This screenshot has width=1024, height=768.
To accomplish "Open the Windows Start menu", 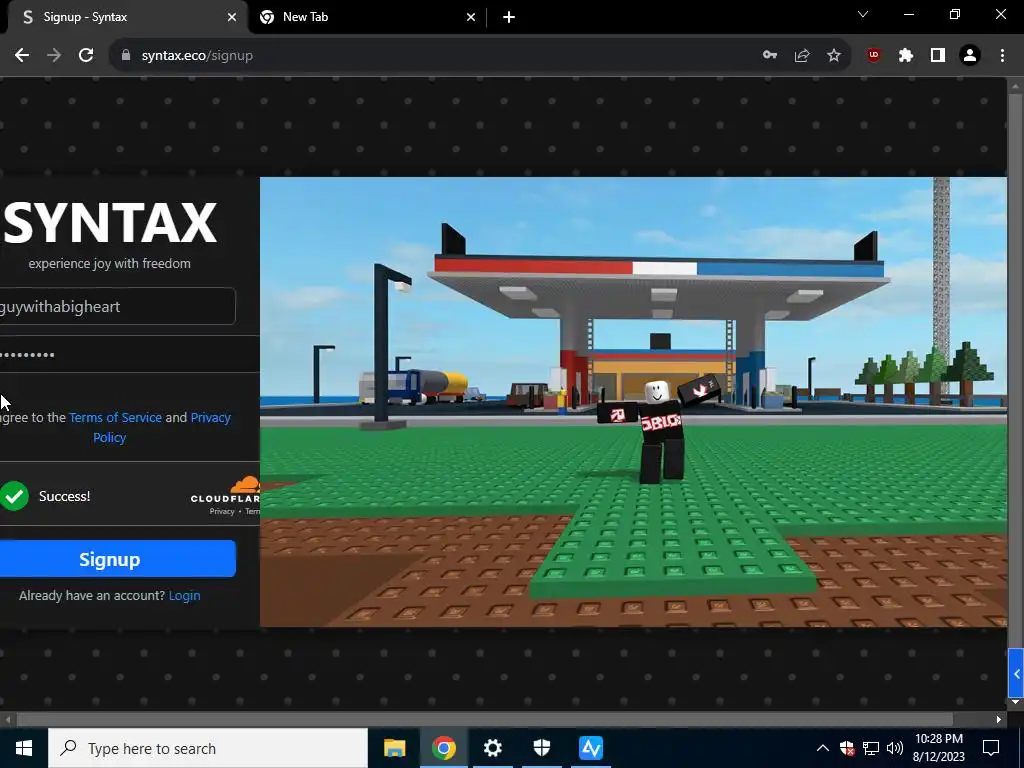I will coord(24,748).
